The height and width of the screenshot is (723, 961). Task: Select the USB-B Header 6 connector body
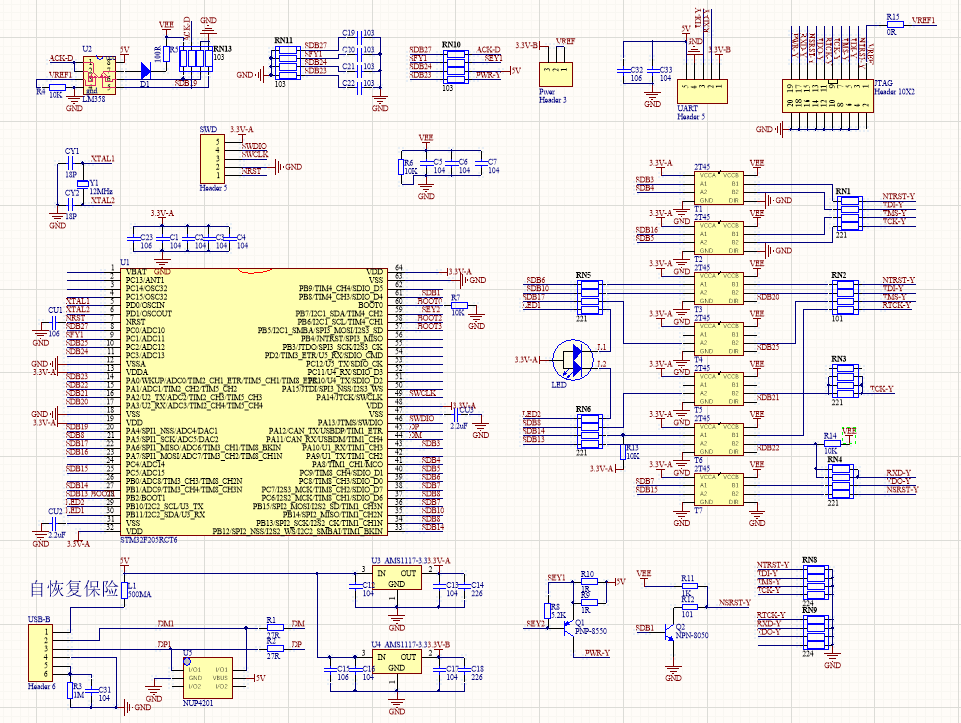[40, 653]
